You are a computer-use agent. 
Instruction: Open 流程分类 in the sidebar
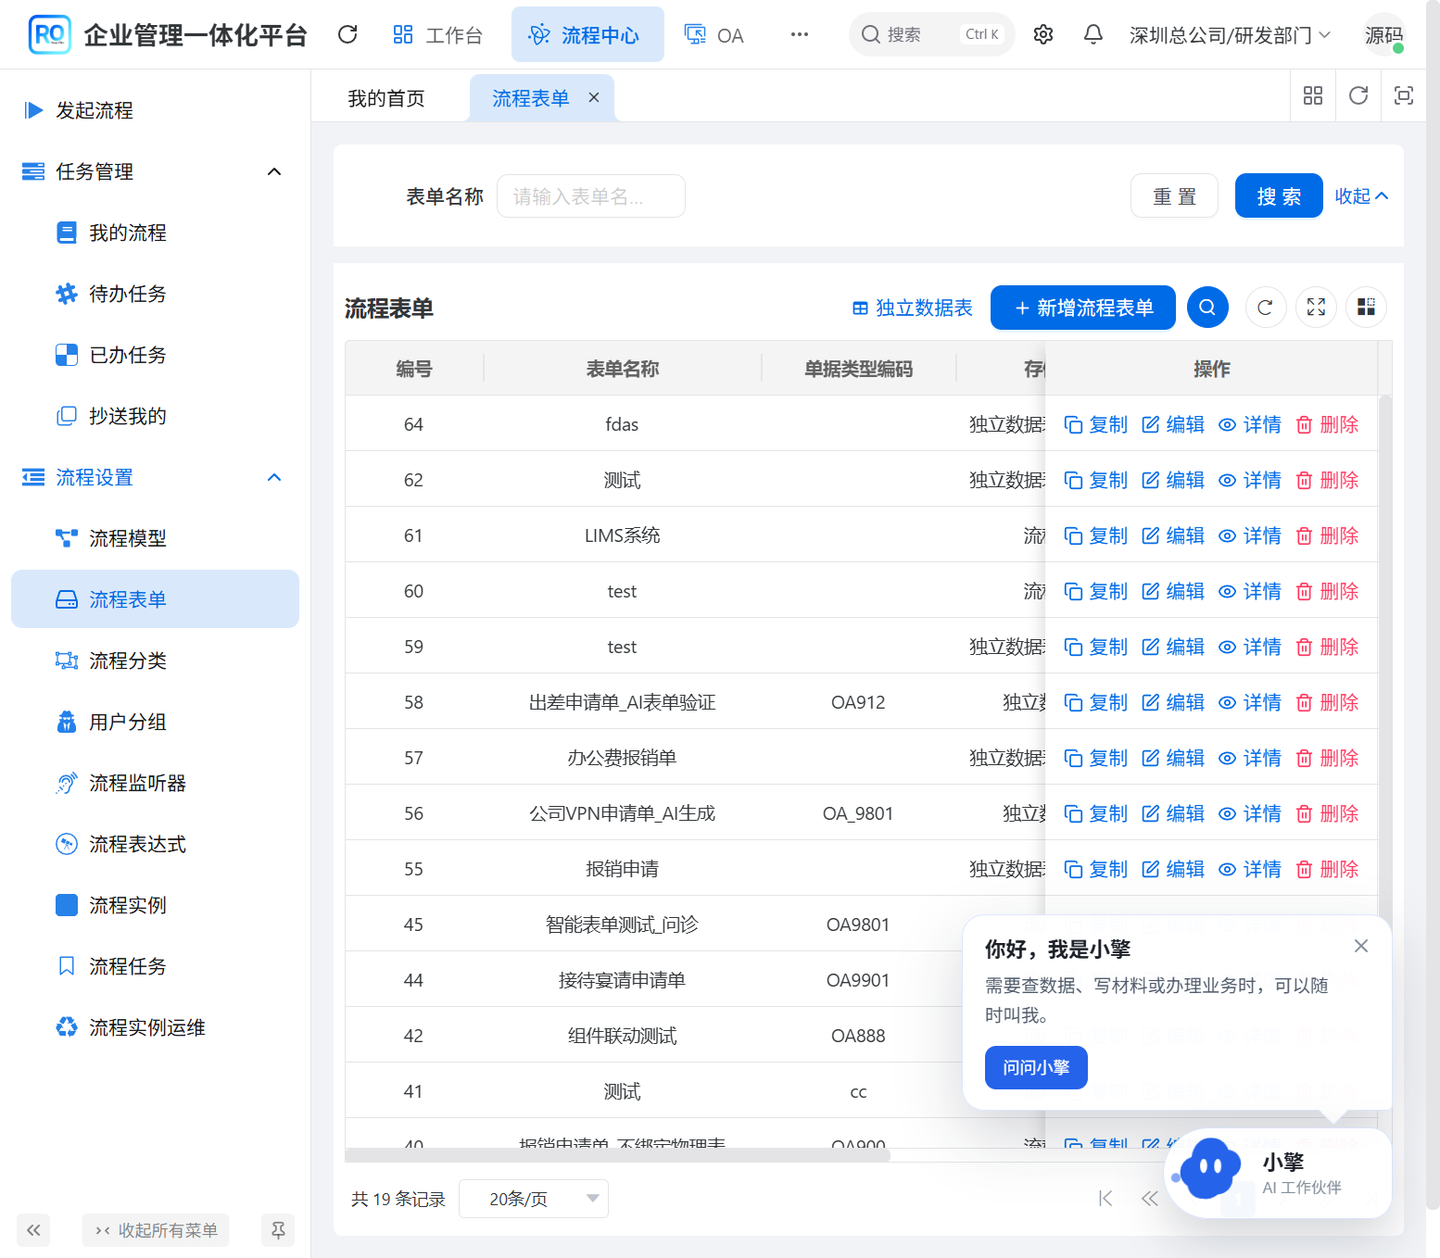[155, 661]
